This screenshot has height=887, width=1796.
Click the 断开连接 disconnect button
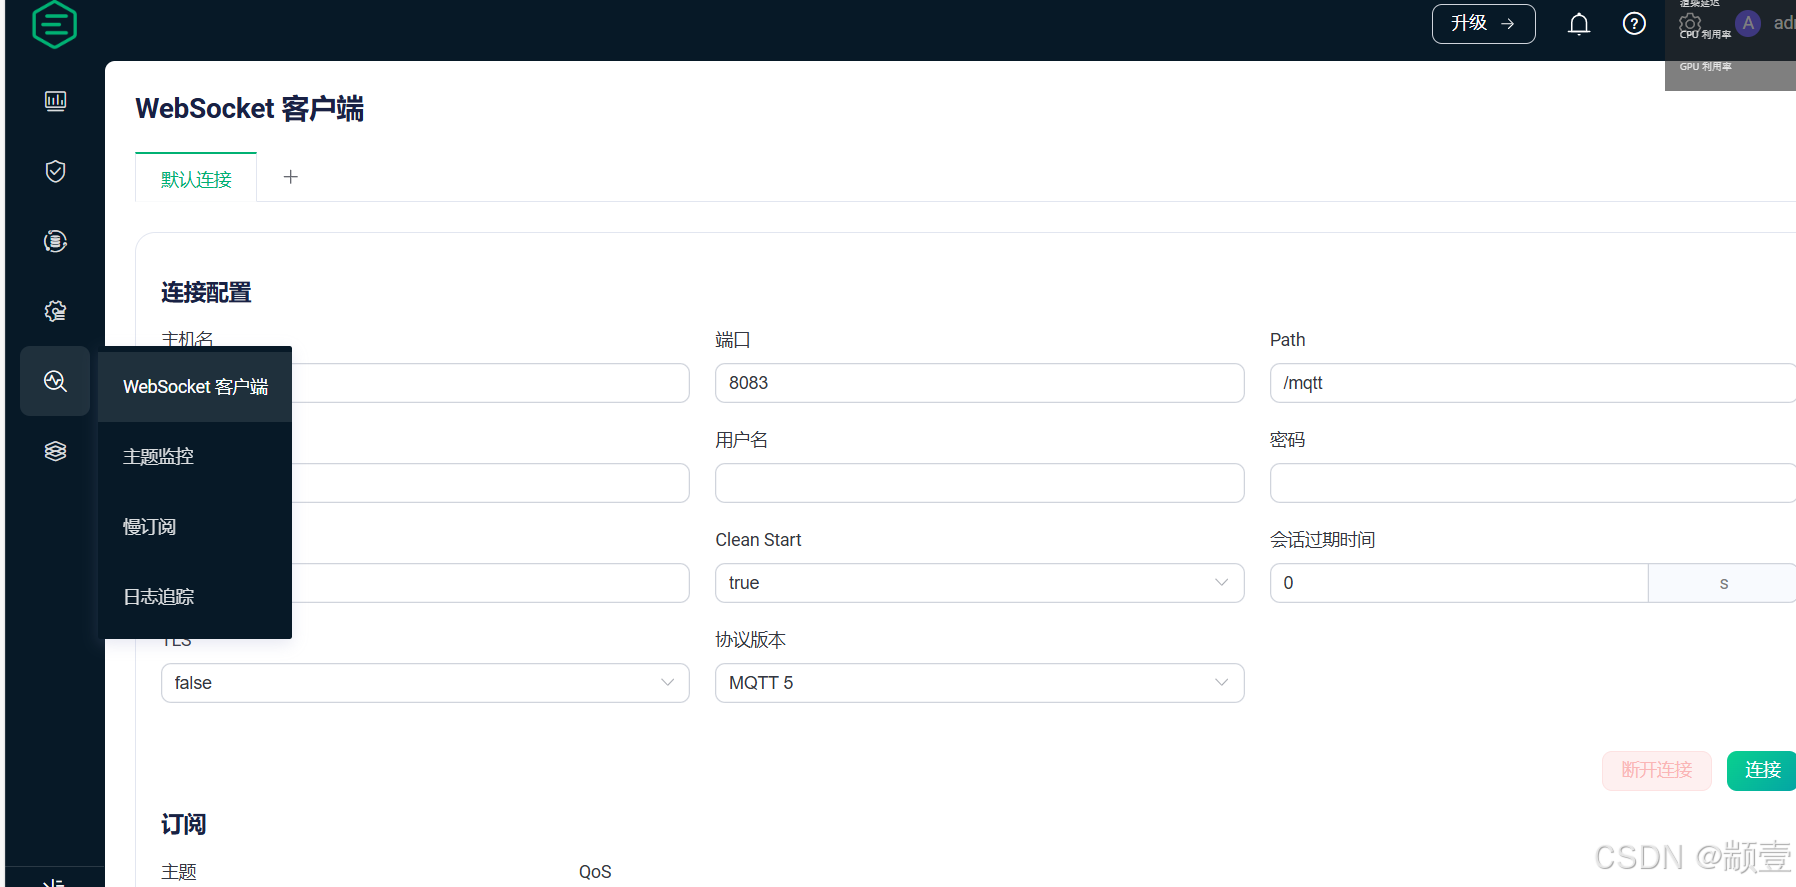pos(1657,770)
